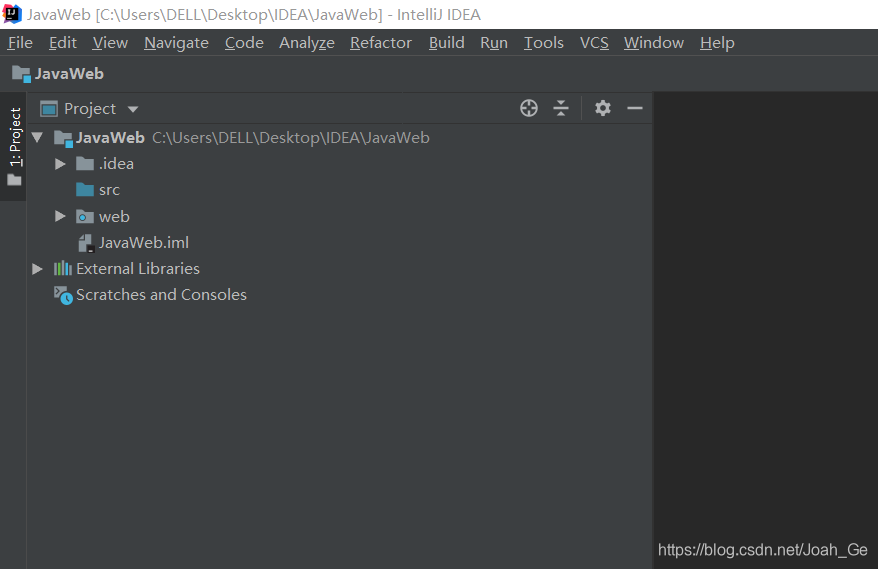Click the web resource folder icon
878x569 pixels.
point(85,216)
